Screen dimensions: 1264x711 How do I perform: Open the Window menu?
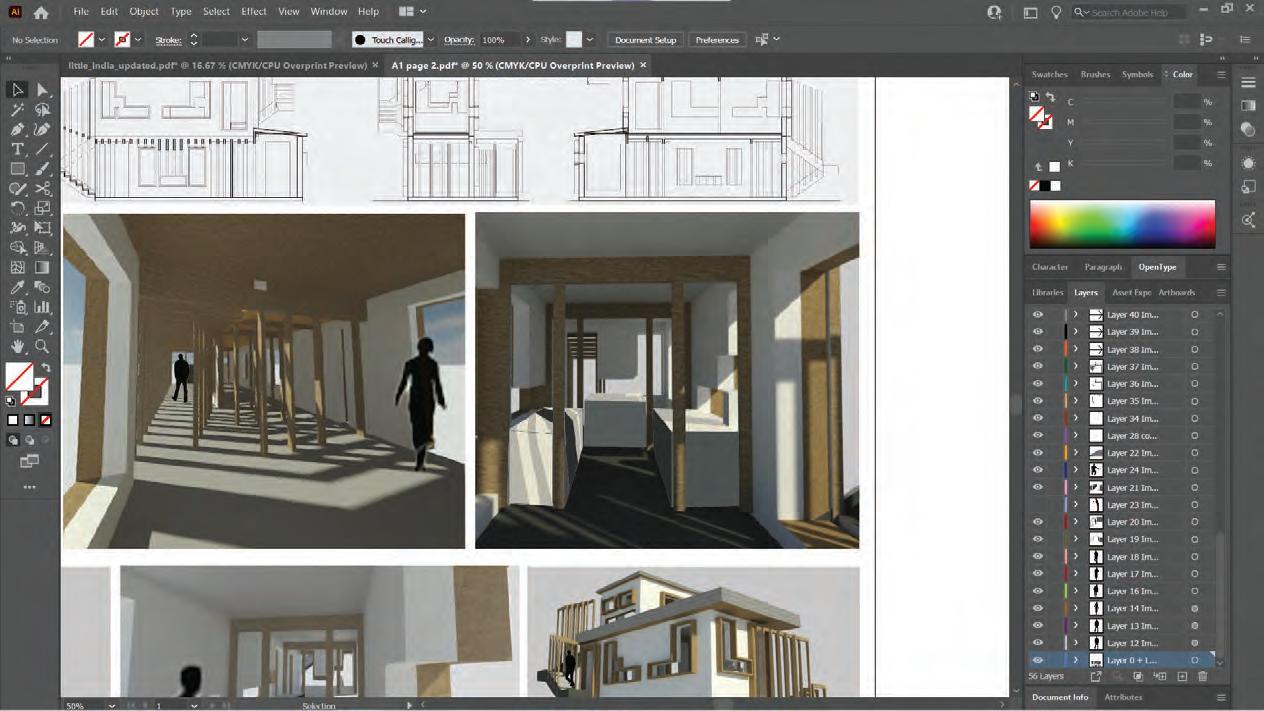coord(328,12)
